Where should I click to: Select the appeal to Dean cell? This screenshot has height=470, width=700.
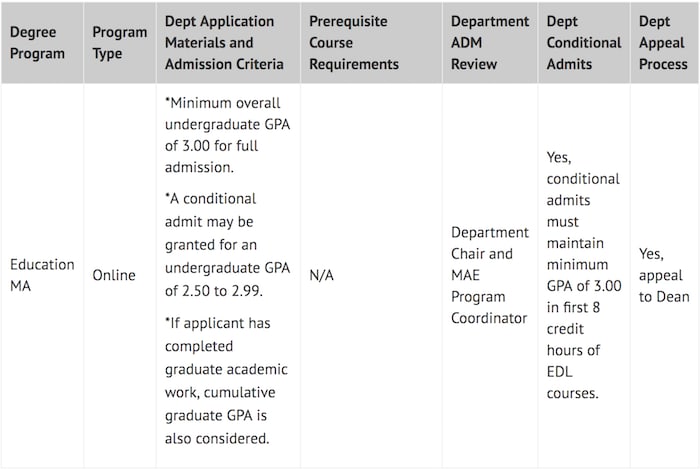664,275
